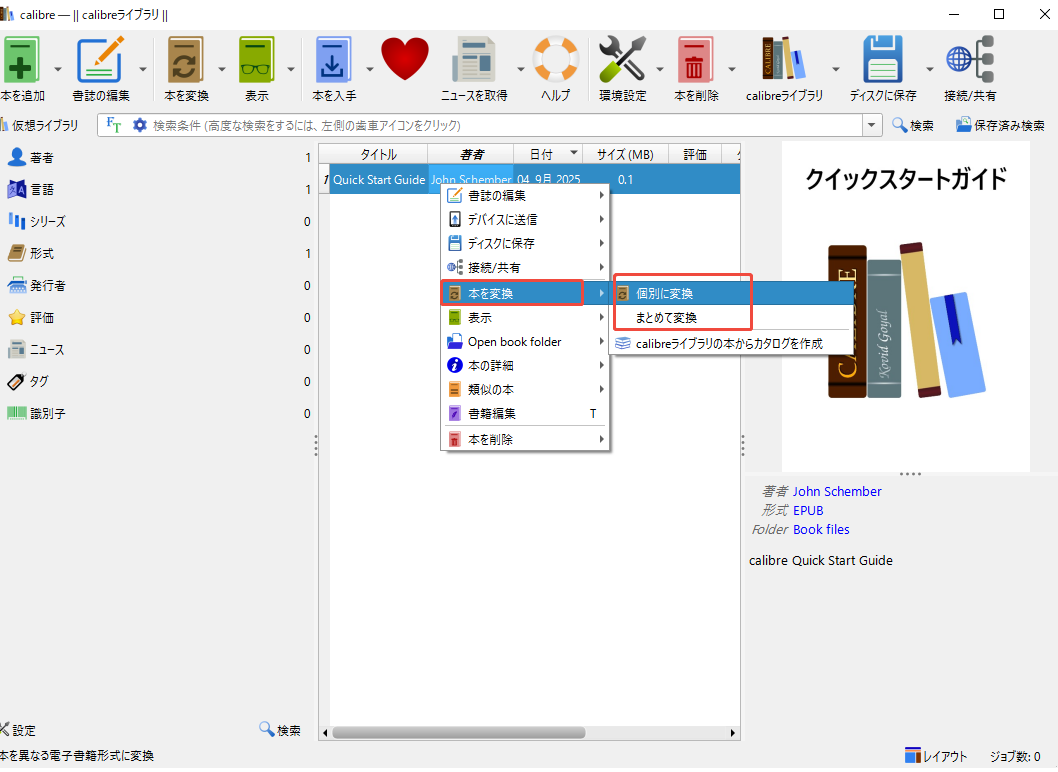Select 書誌の編集 in the context menu
The image size is (1058, 772).
click(525, 196)
